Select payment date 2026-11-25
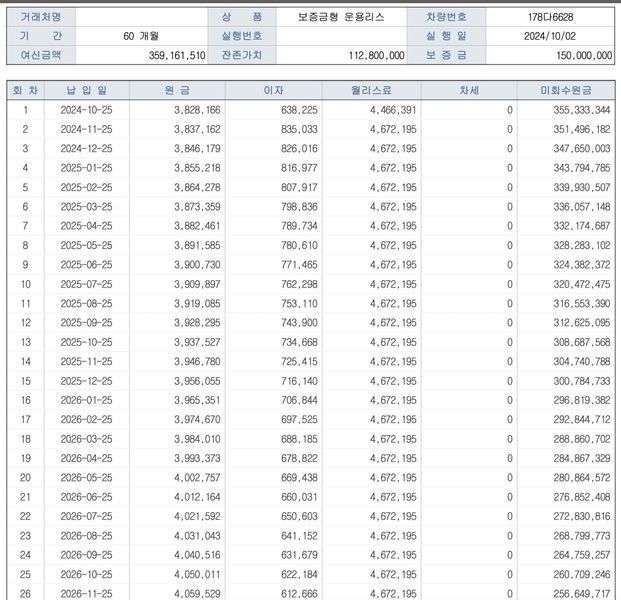621x600 pixels. tap(86, 594)
